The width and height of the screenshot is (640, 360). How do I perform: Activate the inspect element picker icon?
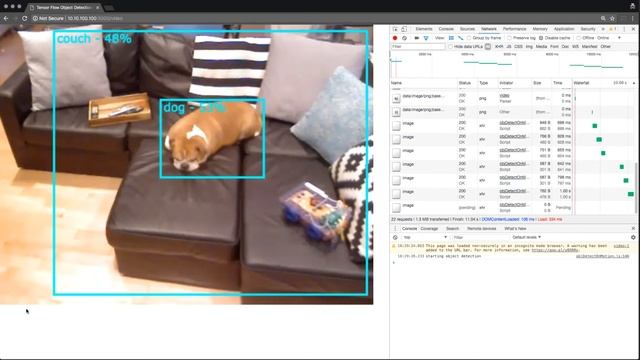pos(395,29)
